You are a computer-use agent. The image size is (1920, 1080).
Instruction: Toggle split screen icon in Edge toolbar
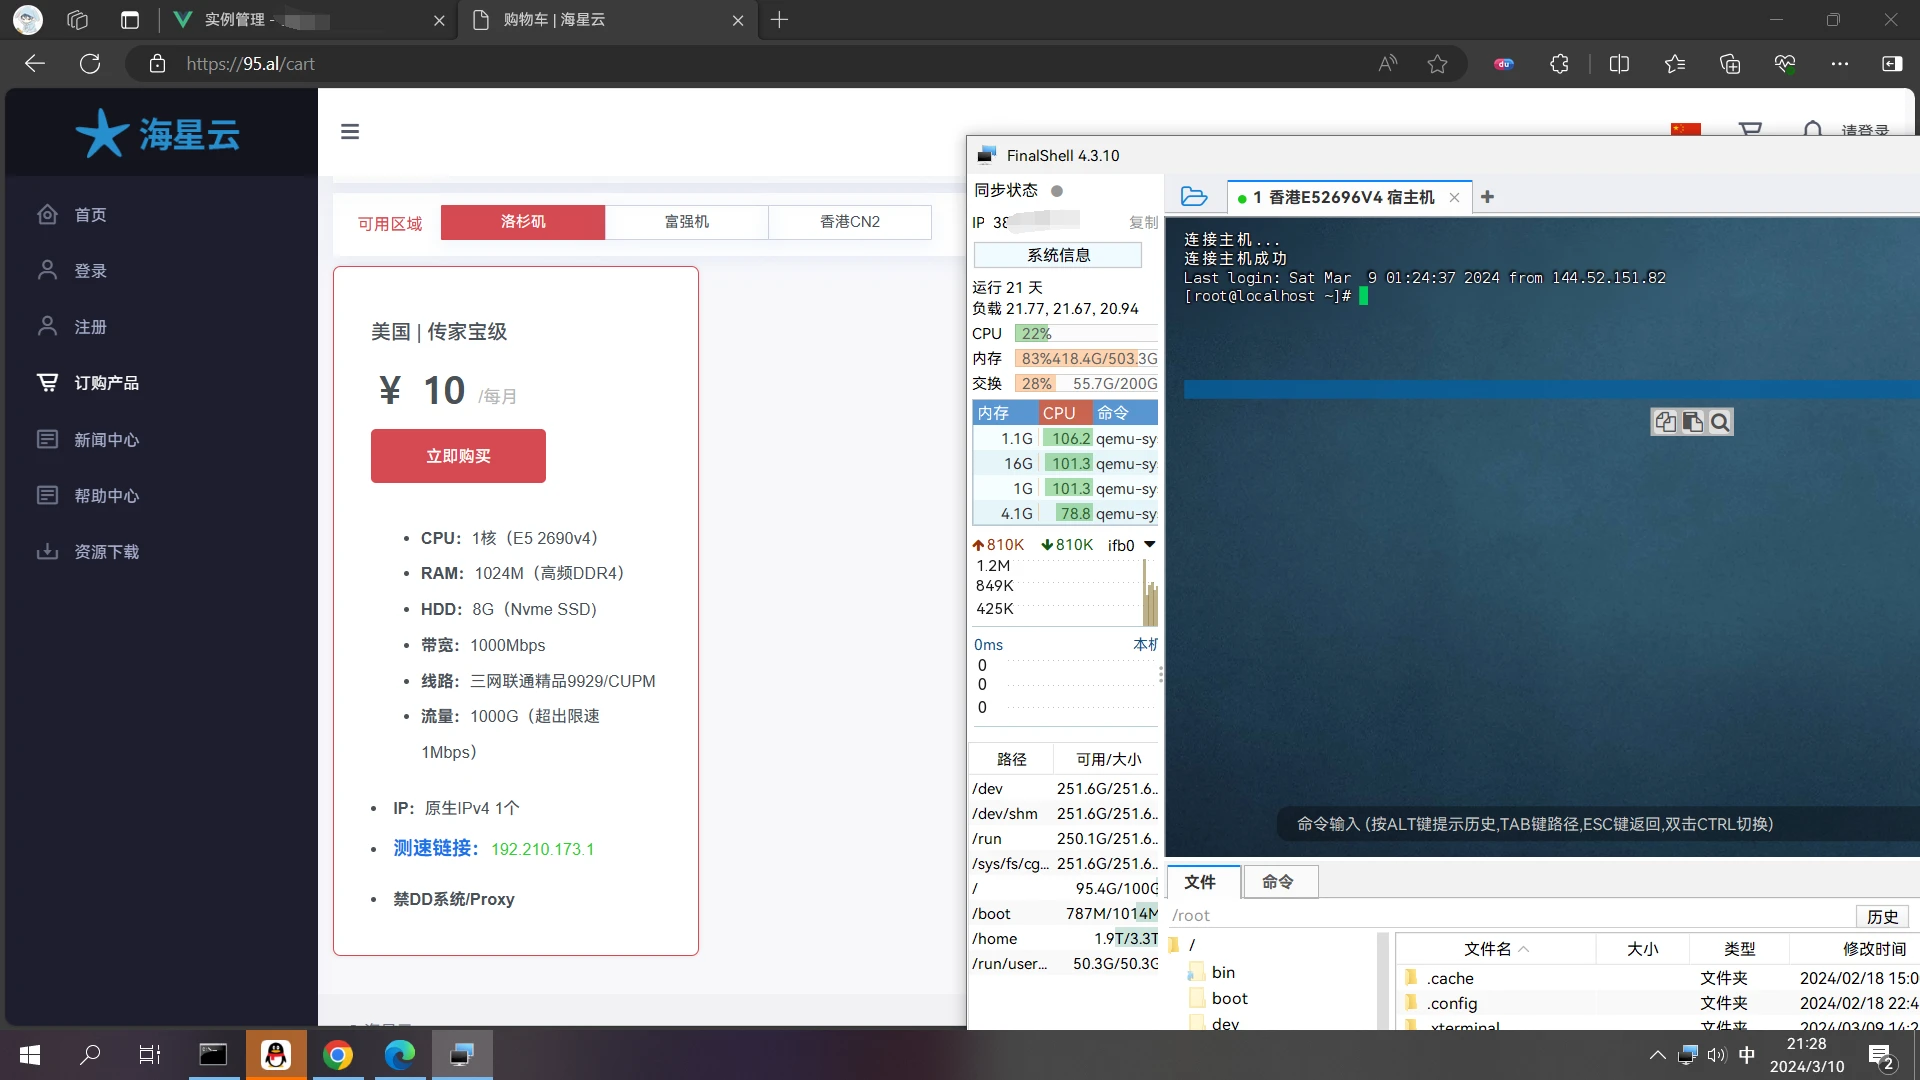pyautogui.click(x=1619, y=64)
